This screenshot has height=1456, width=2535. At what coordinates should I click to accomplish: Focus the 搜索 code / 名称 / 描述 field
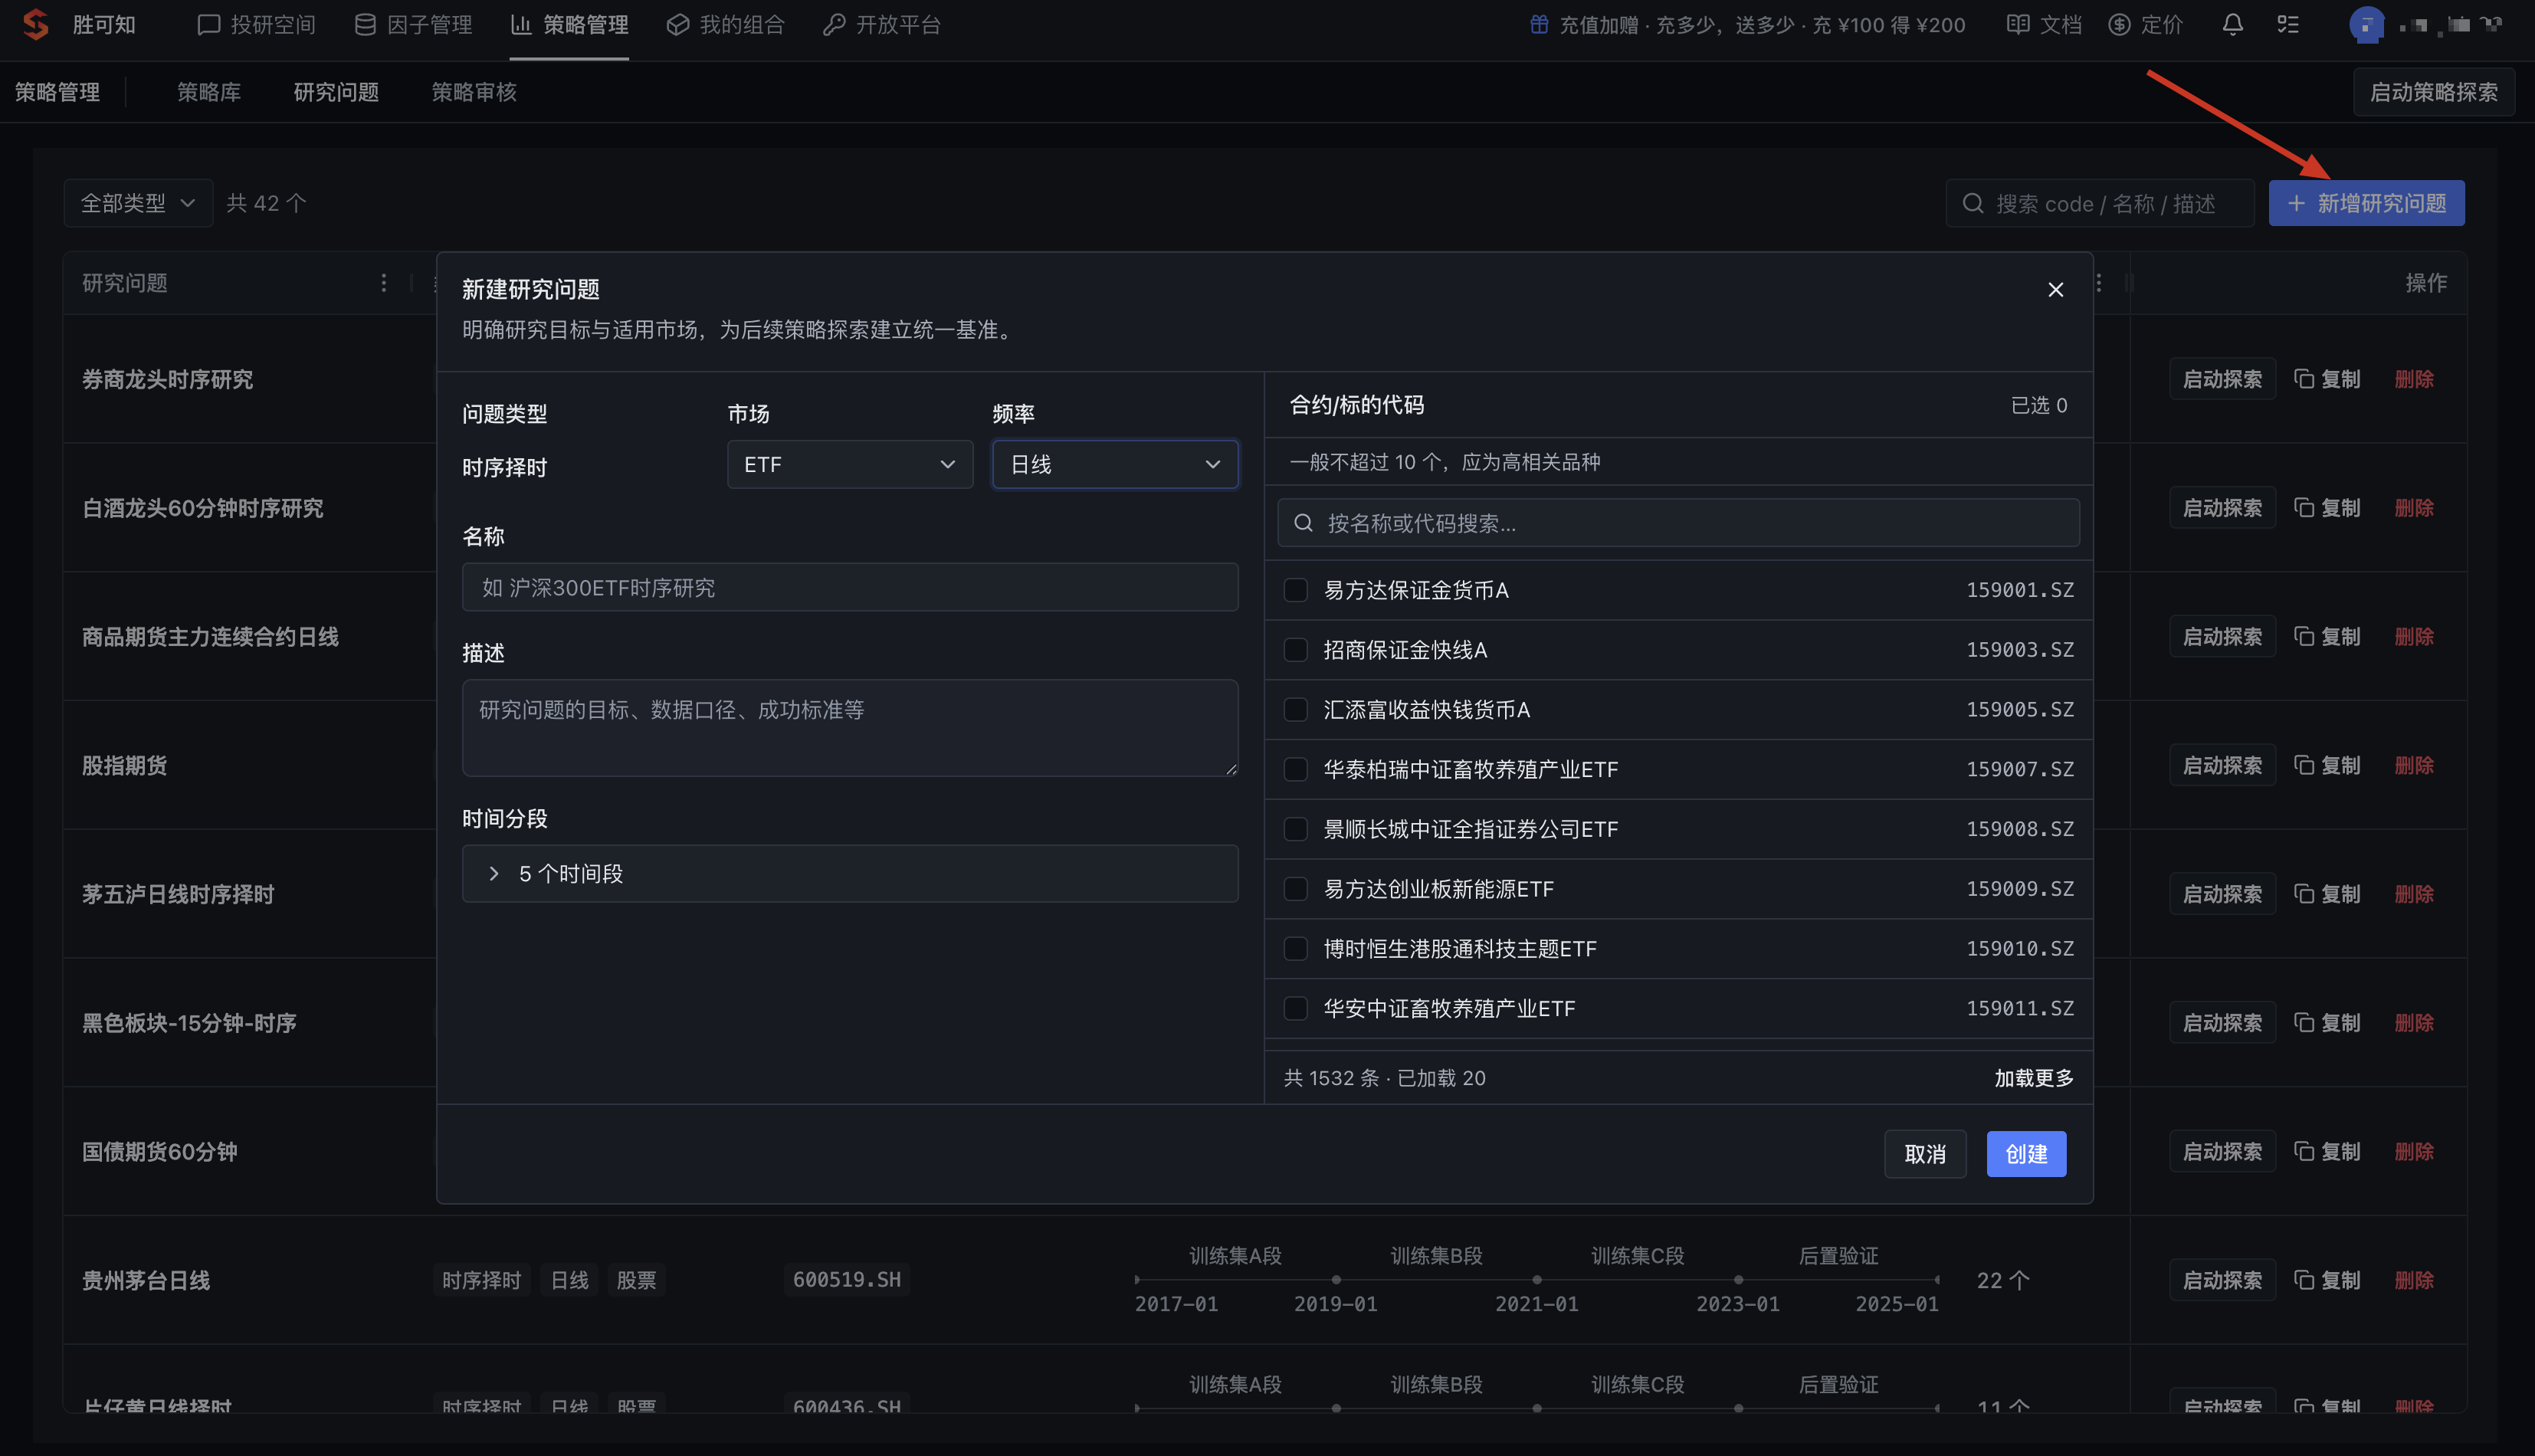point(2099,204)
